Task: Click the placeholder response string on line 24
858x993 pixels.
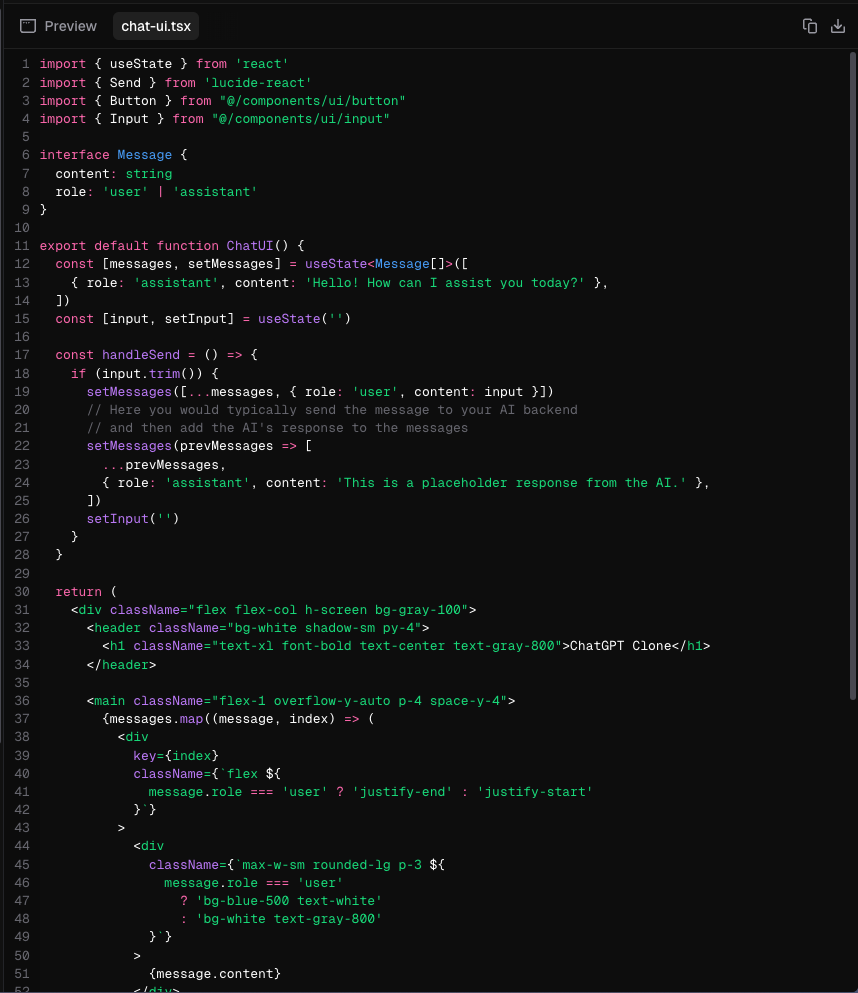Action: pyautogui.click(x=511, y=483)
